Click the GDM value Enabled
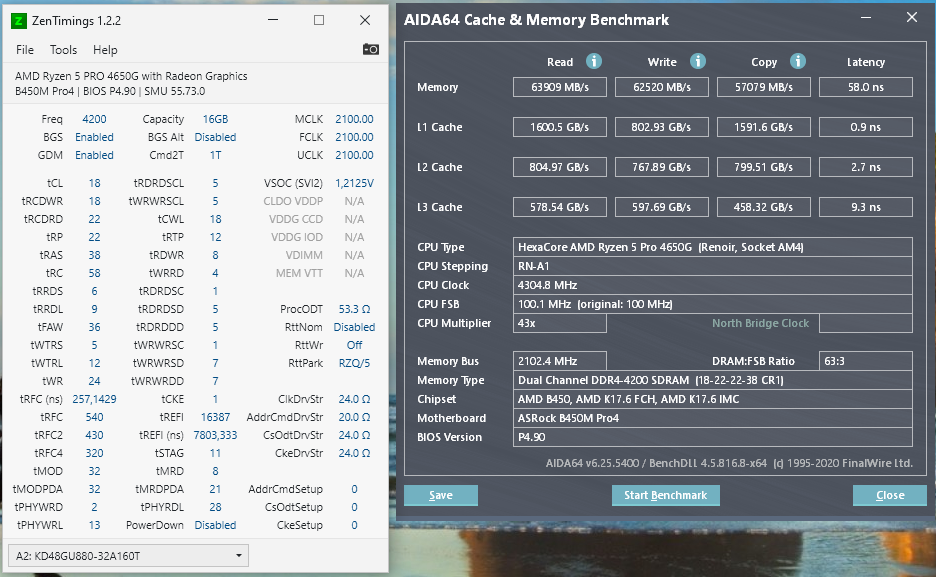The height and width of the screenshot is (577, 936). click(x=94, y=155)
